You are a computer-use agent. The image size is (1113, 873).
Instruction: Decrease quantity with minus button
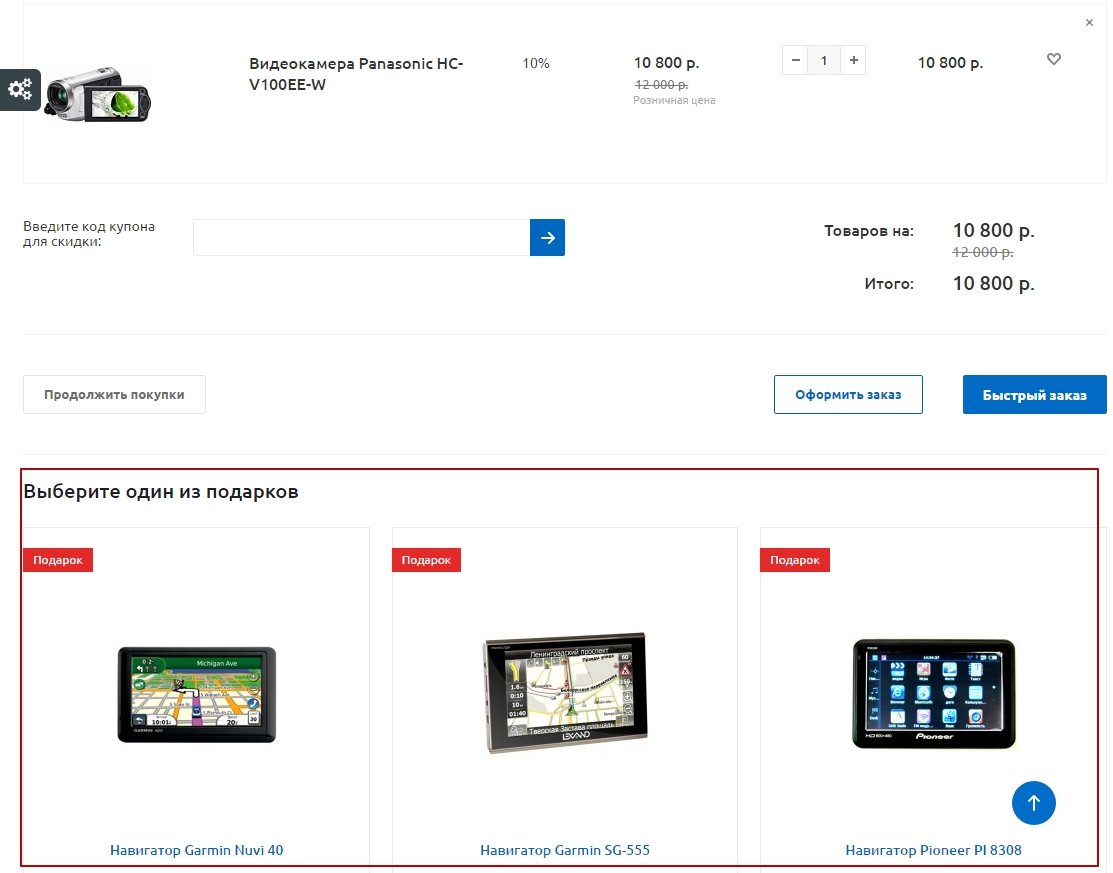[x=795, y=60]
